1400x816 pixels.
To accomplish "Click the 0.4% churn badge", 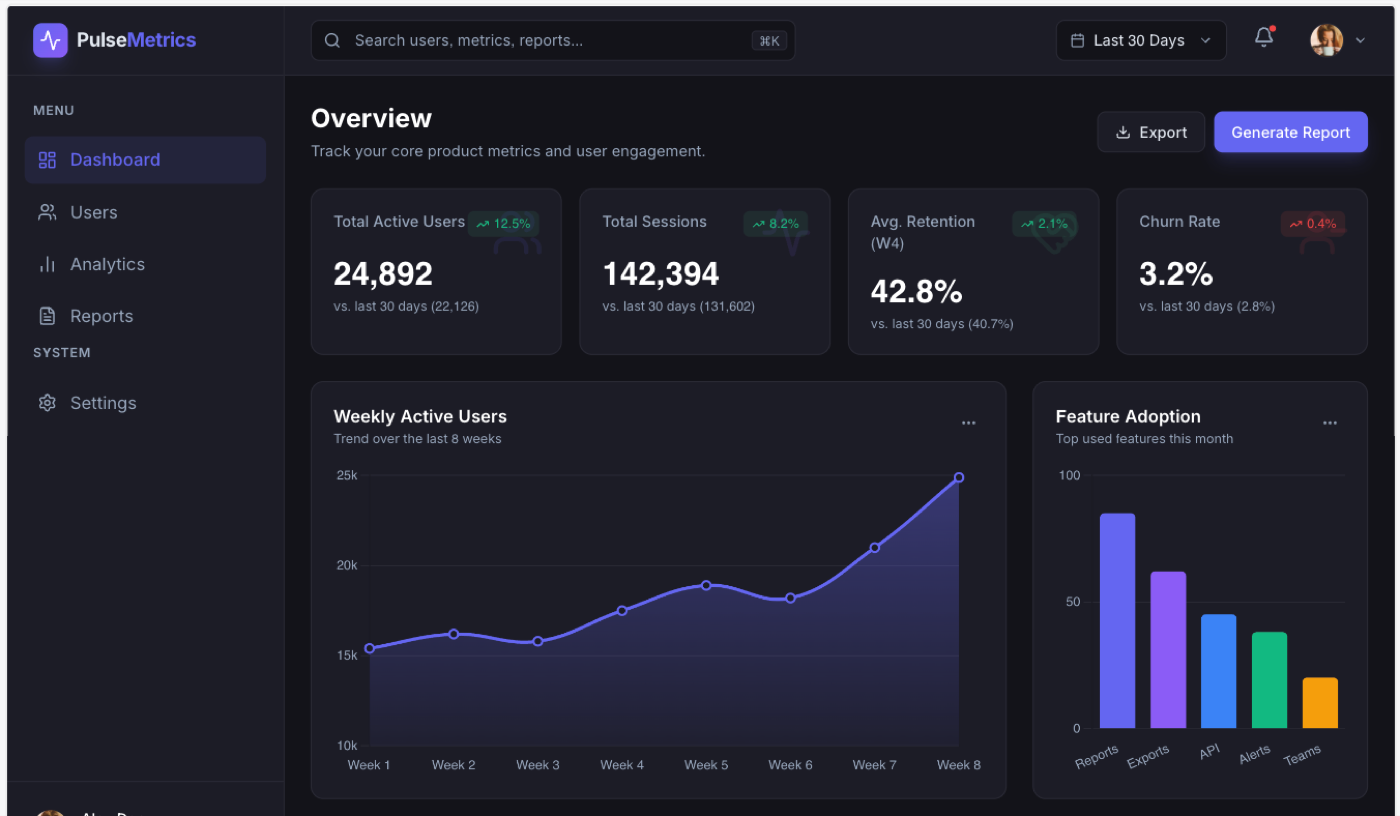I will click(1313, 224).
